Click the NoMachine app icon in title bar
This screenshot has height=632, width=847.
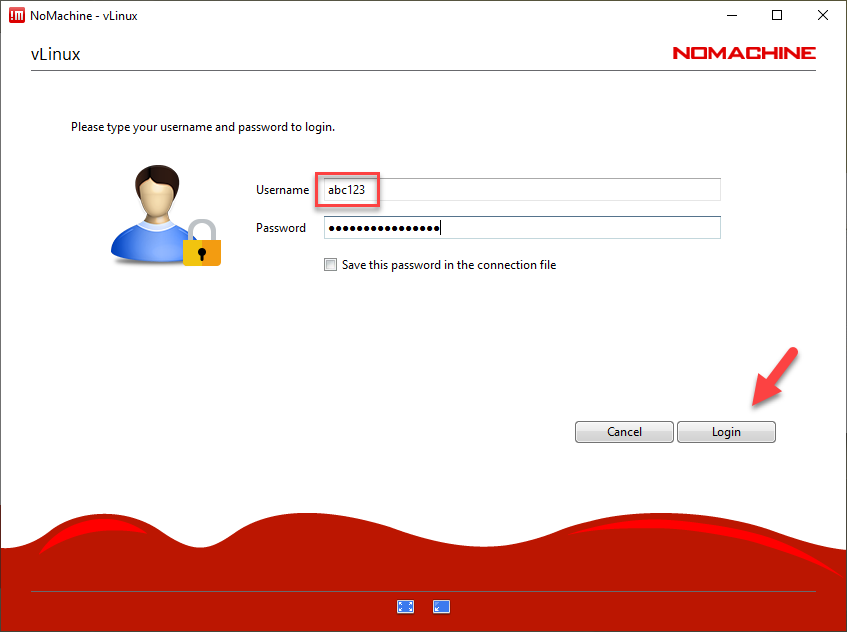17,16
